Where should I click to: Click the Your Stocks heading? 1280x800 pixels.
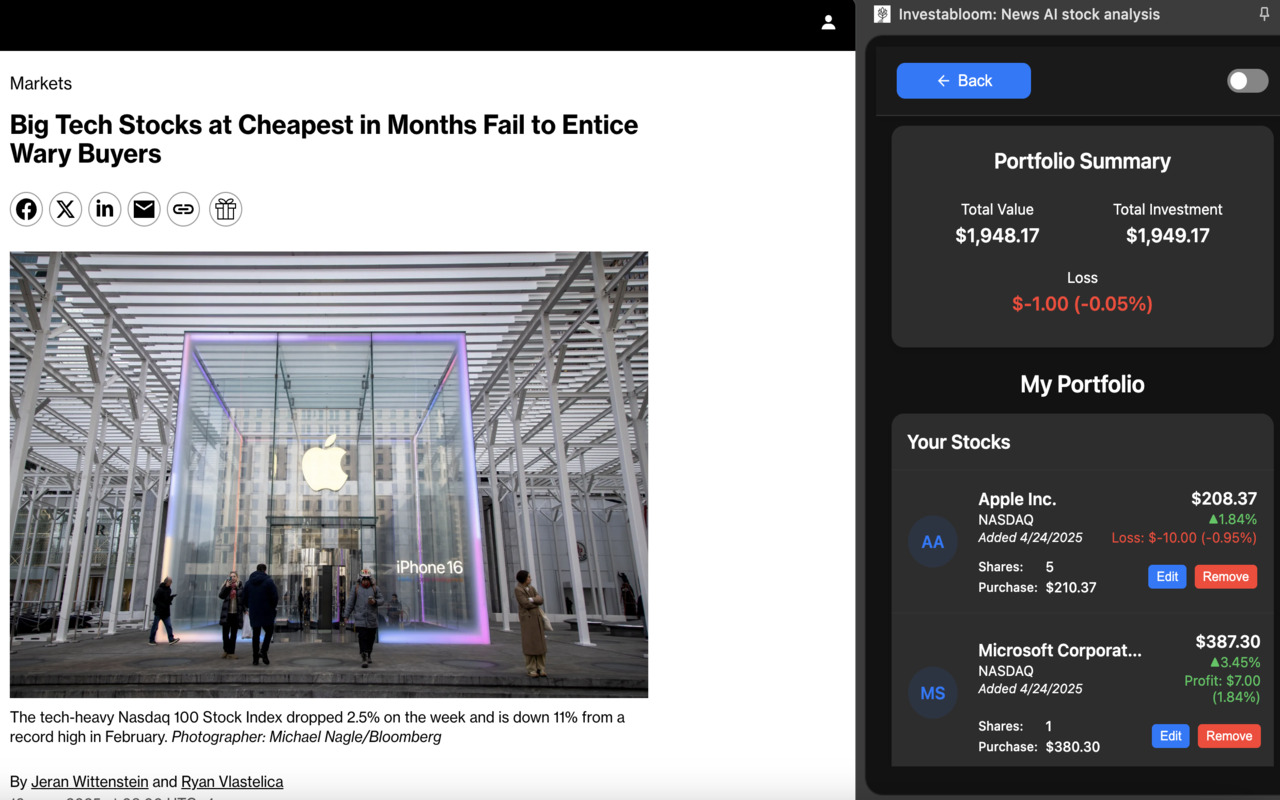pyautogui.click(x=958, y=442)
